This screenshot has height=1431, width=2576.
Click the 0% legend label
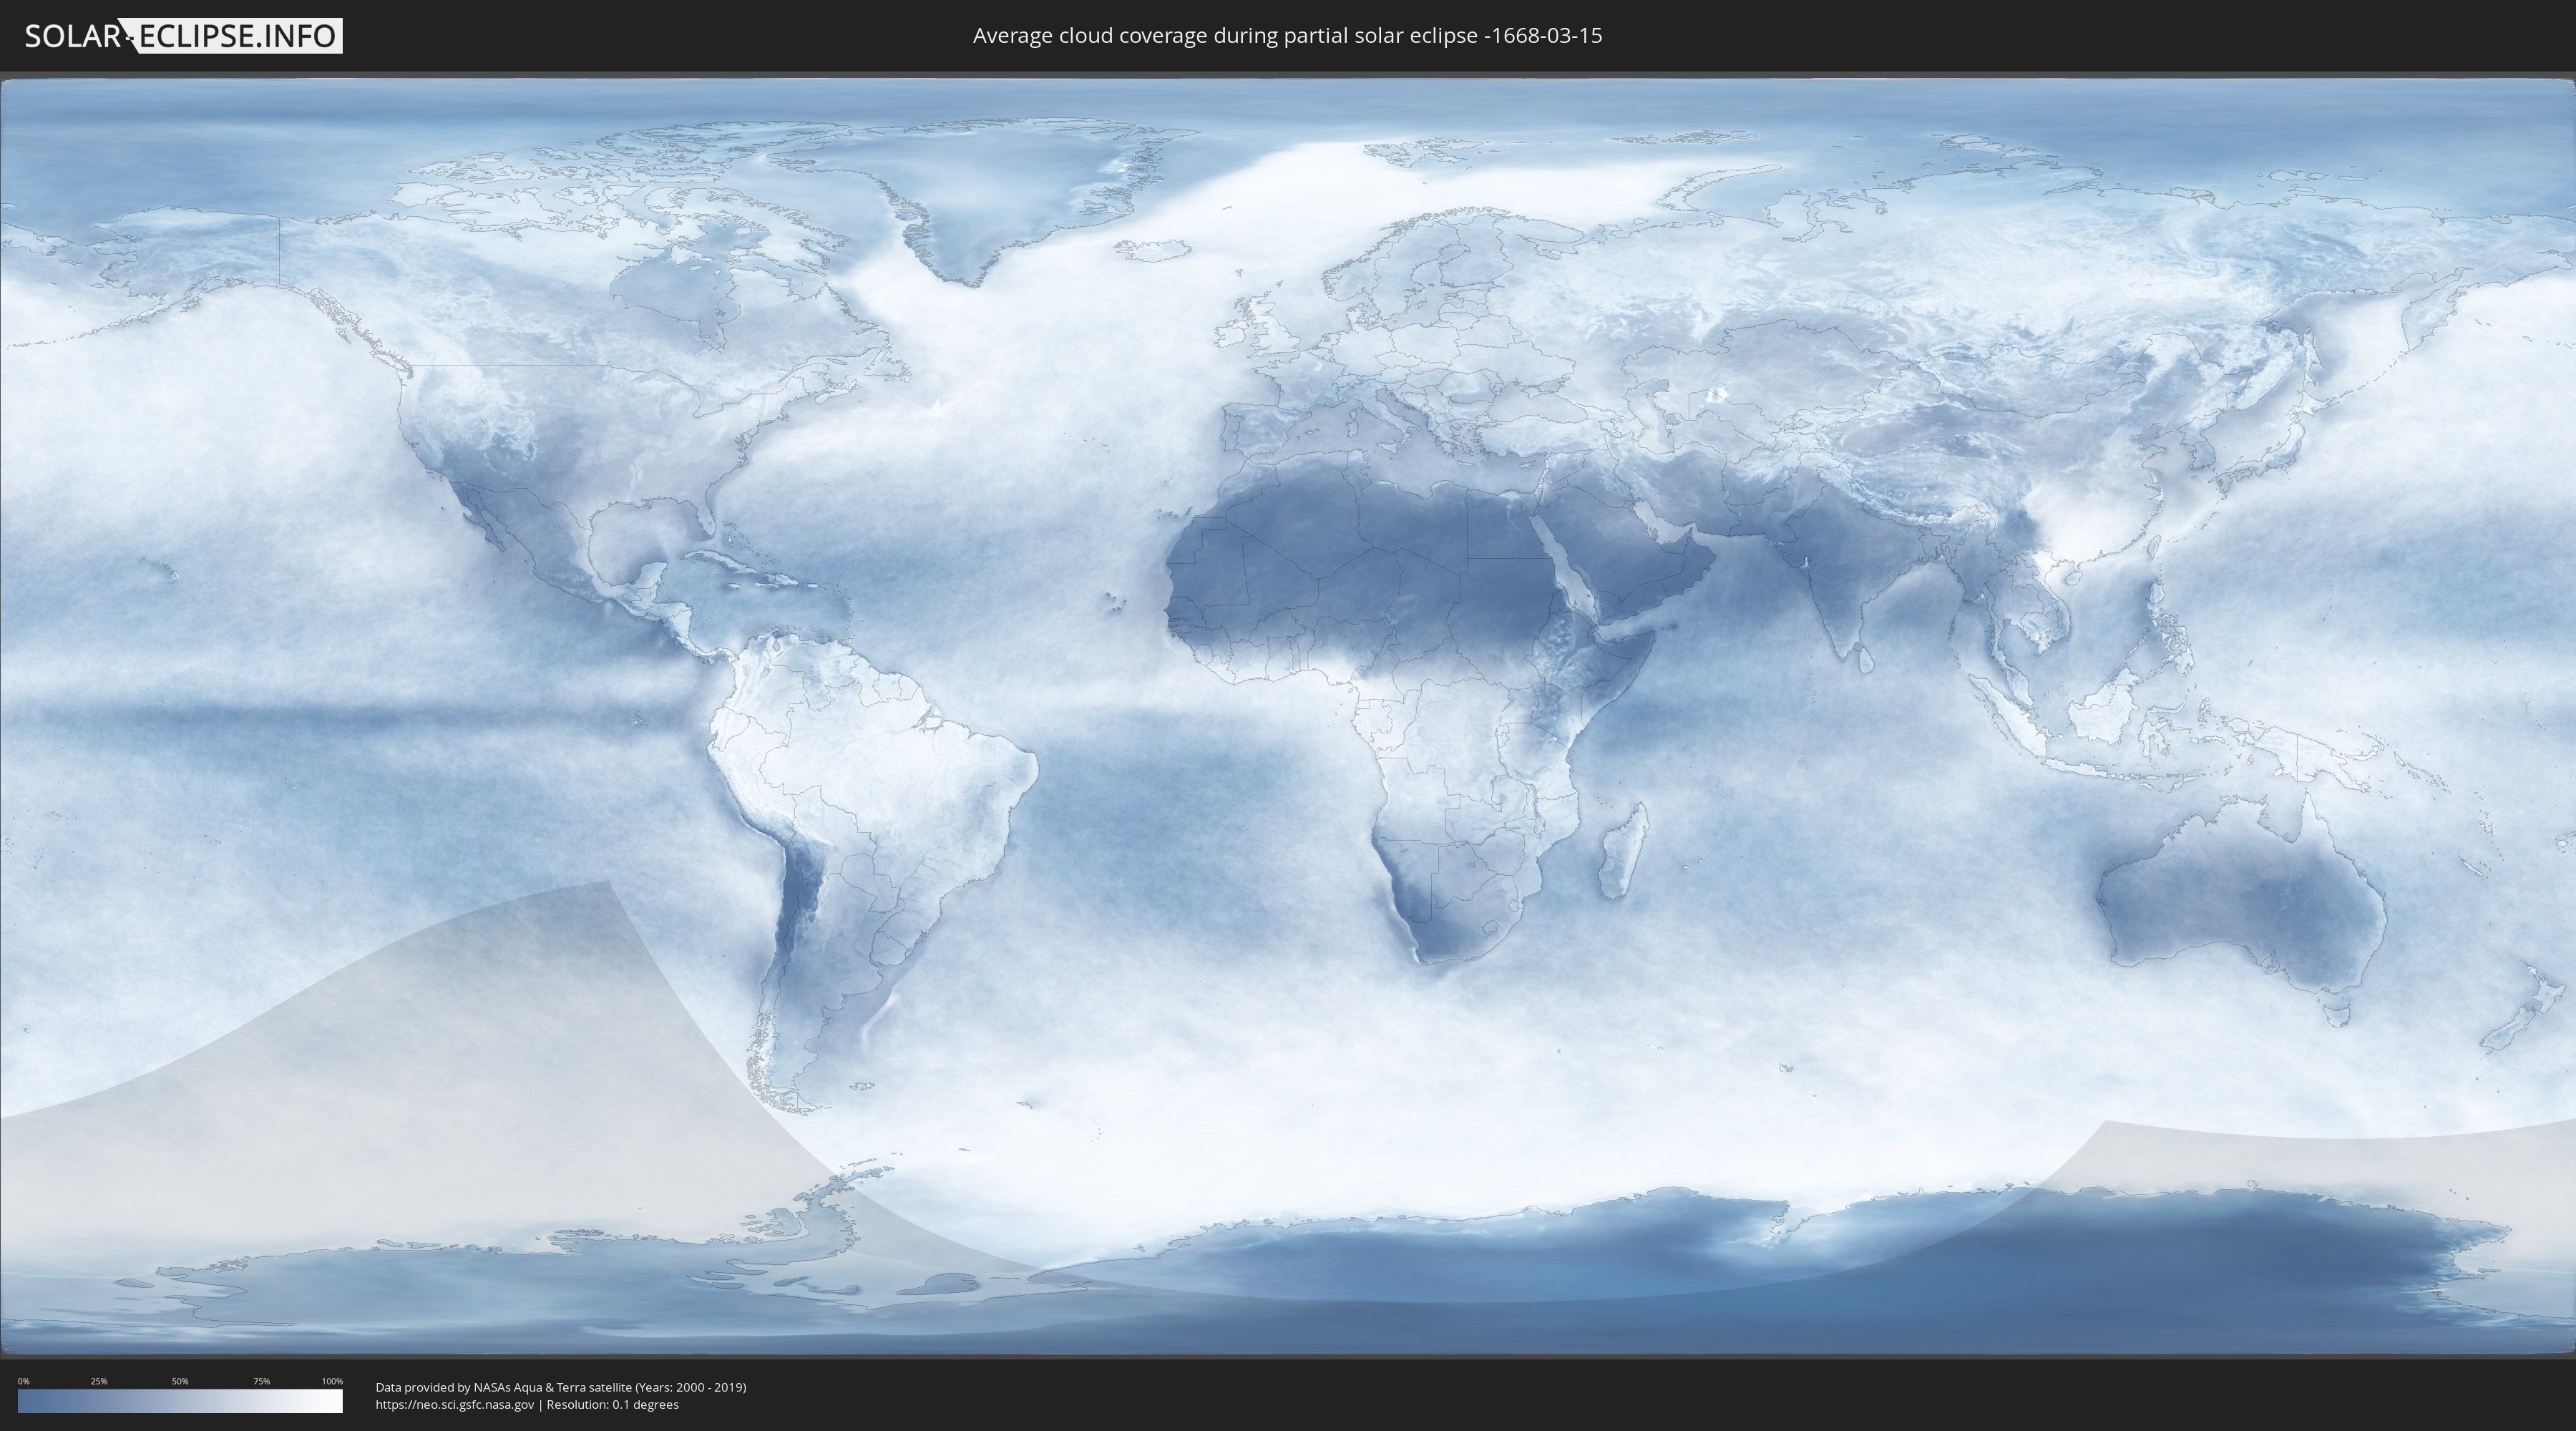pyautogui.click(x=24, y=1381)
